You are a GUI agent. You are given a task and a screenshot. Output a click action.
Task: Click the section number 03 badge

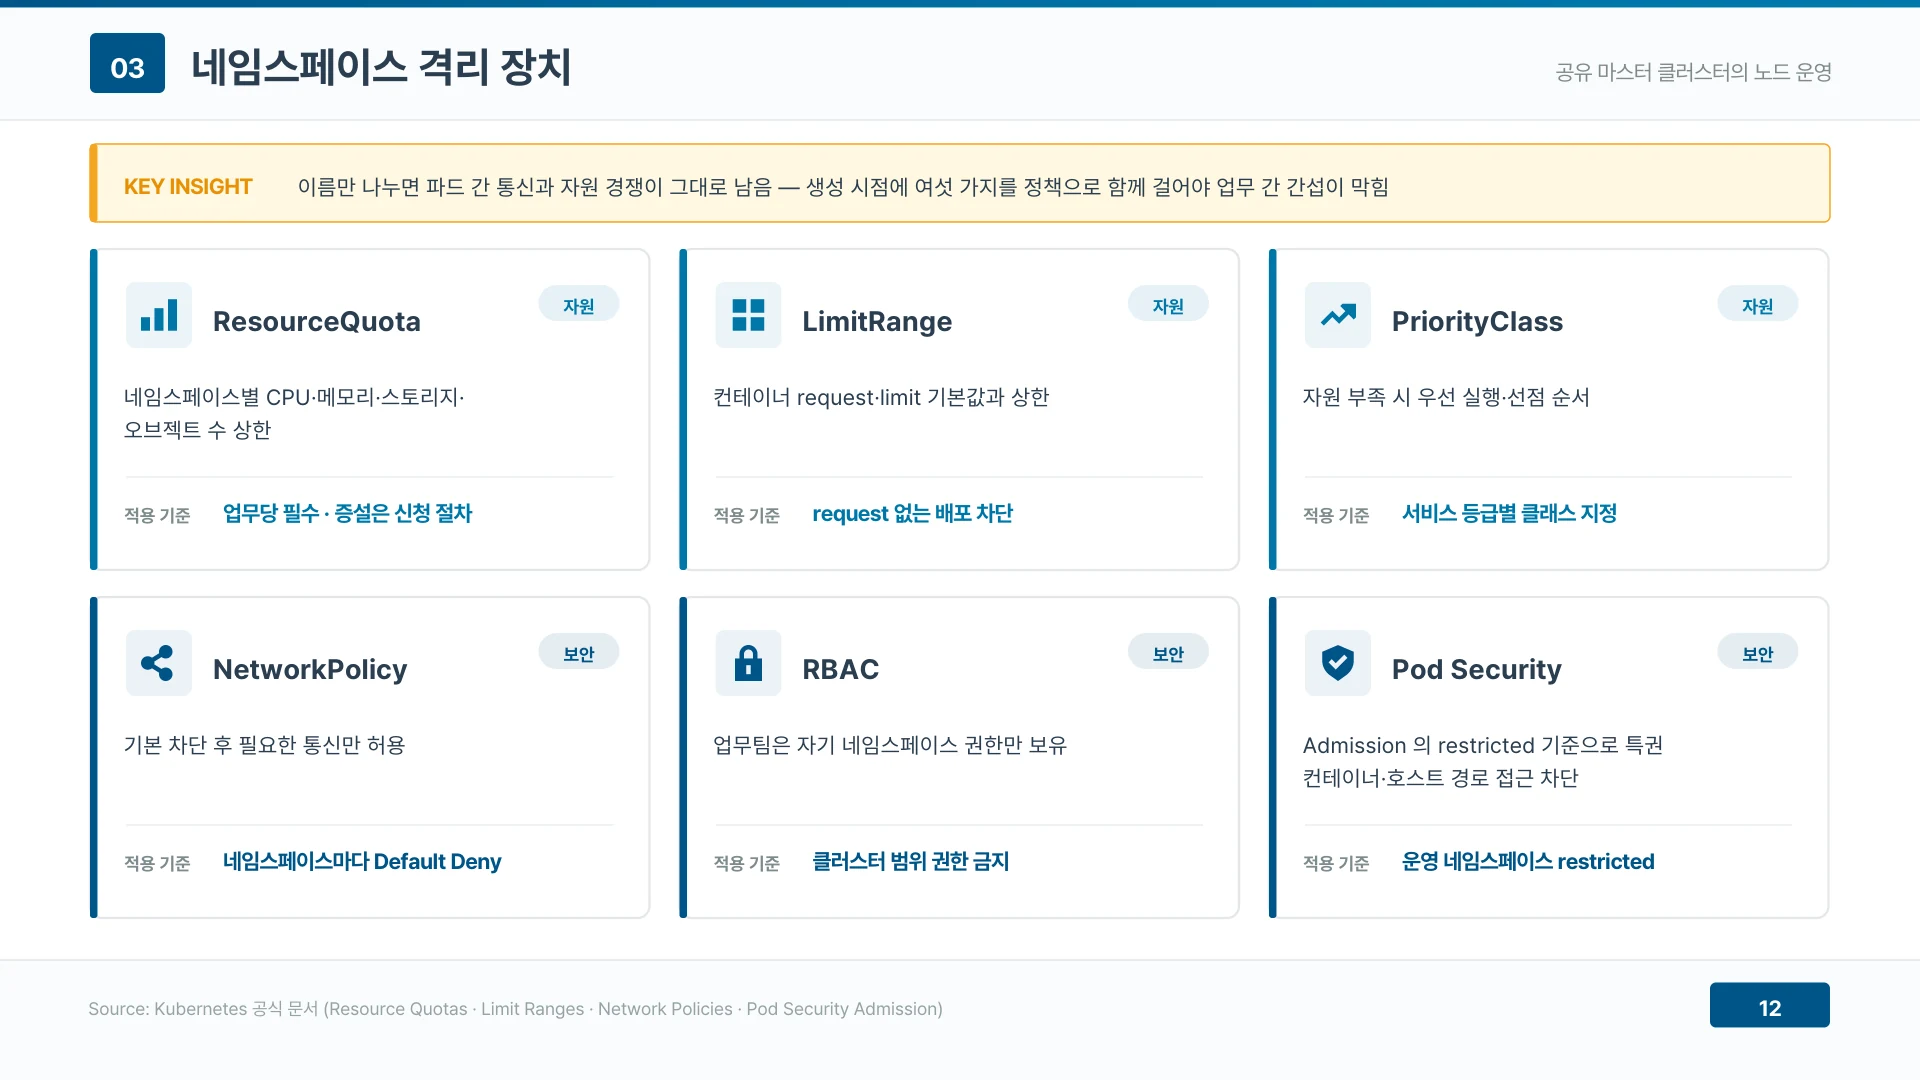(127, 63)
